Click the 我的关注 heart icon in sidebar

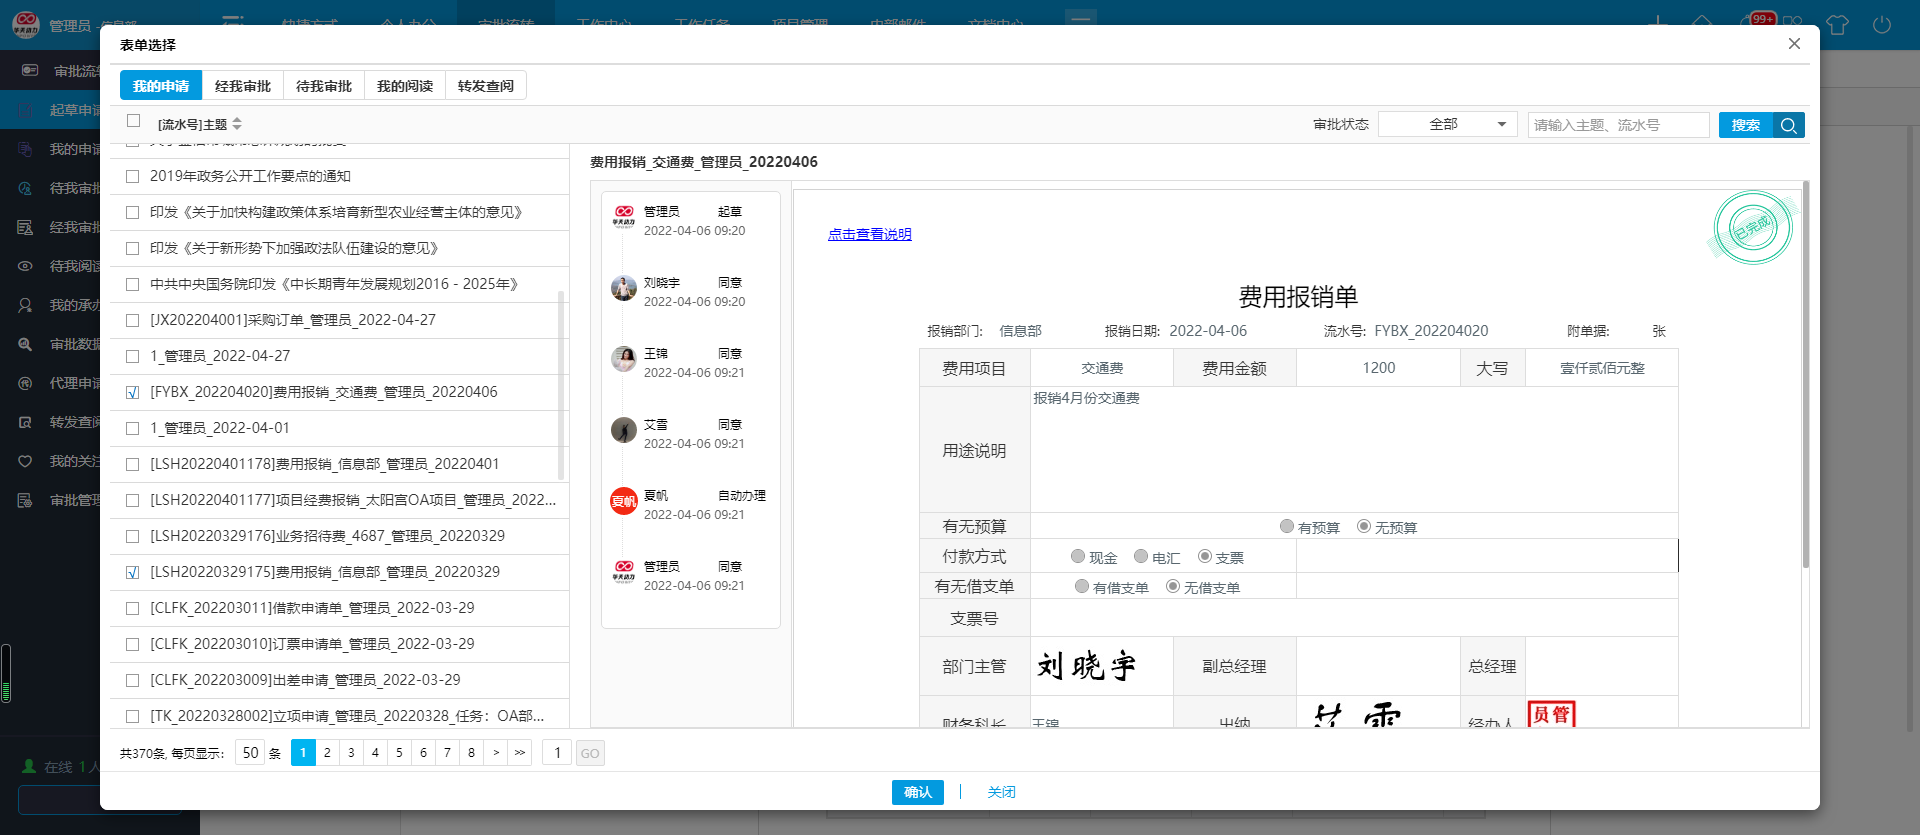tap(26, 461)
